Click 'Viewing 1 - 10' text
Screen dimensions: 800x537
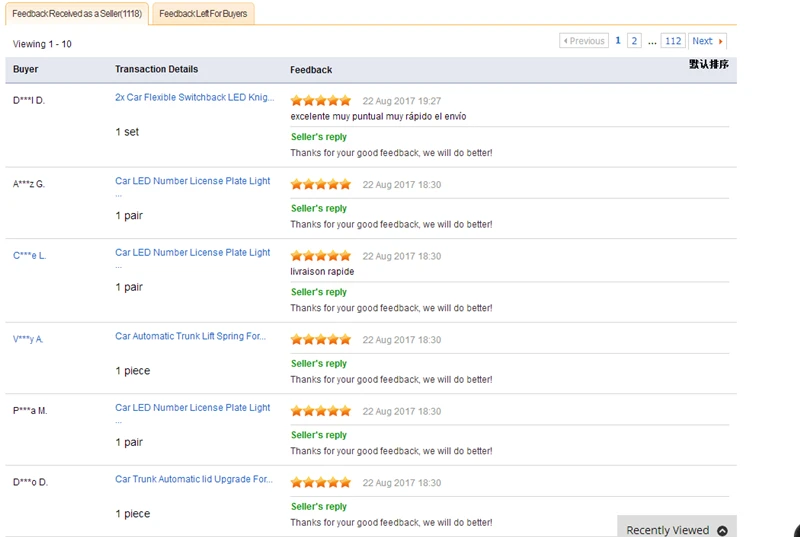[x=42, y=44]
